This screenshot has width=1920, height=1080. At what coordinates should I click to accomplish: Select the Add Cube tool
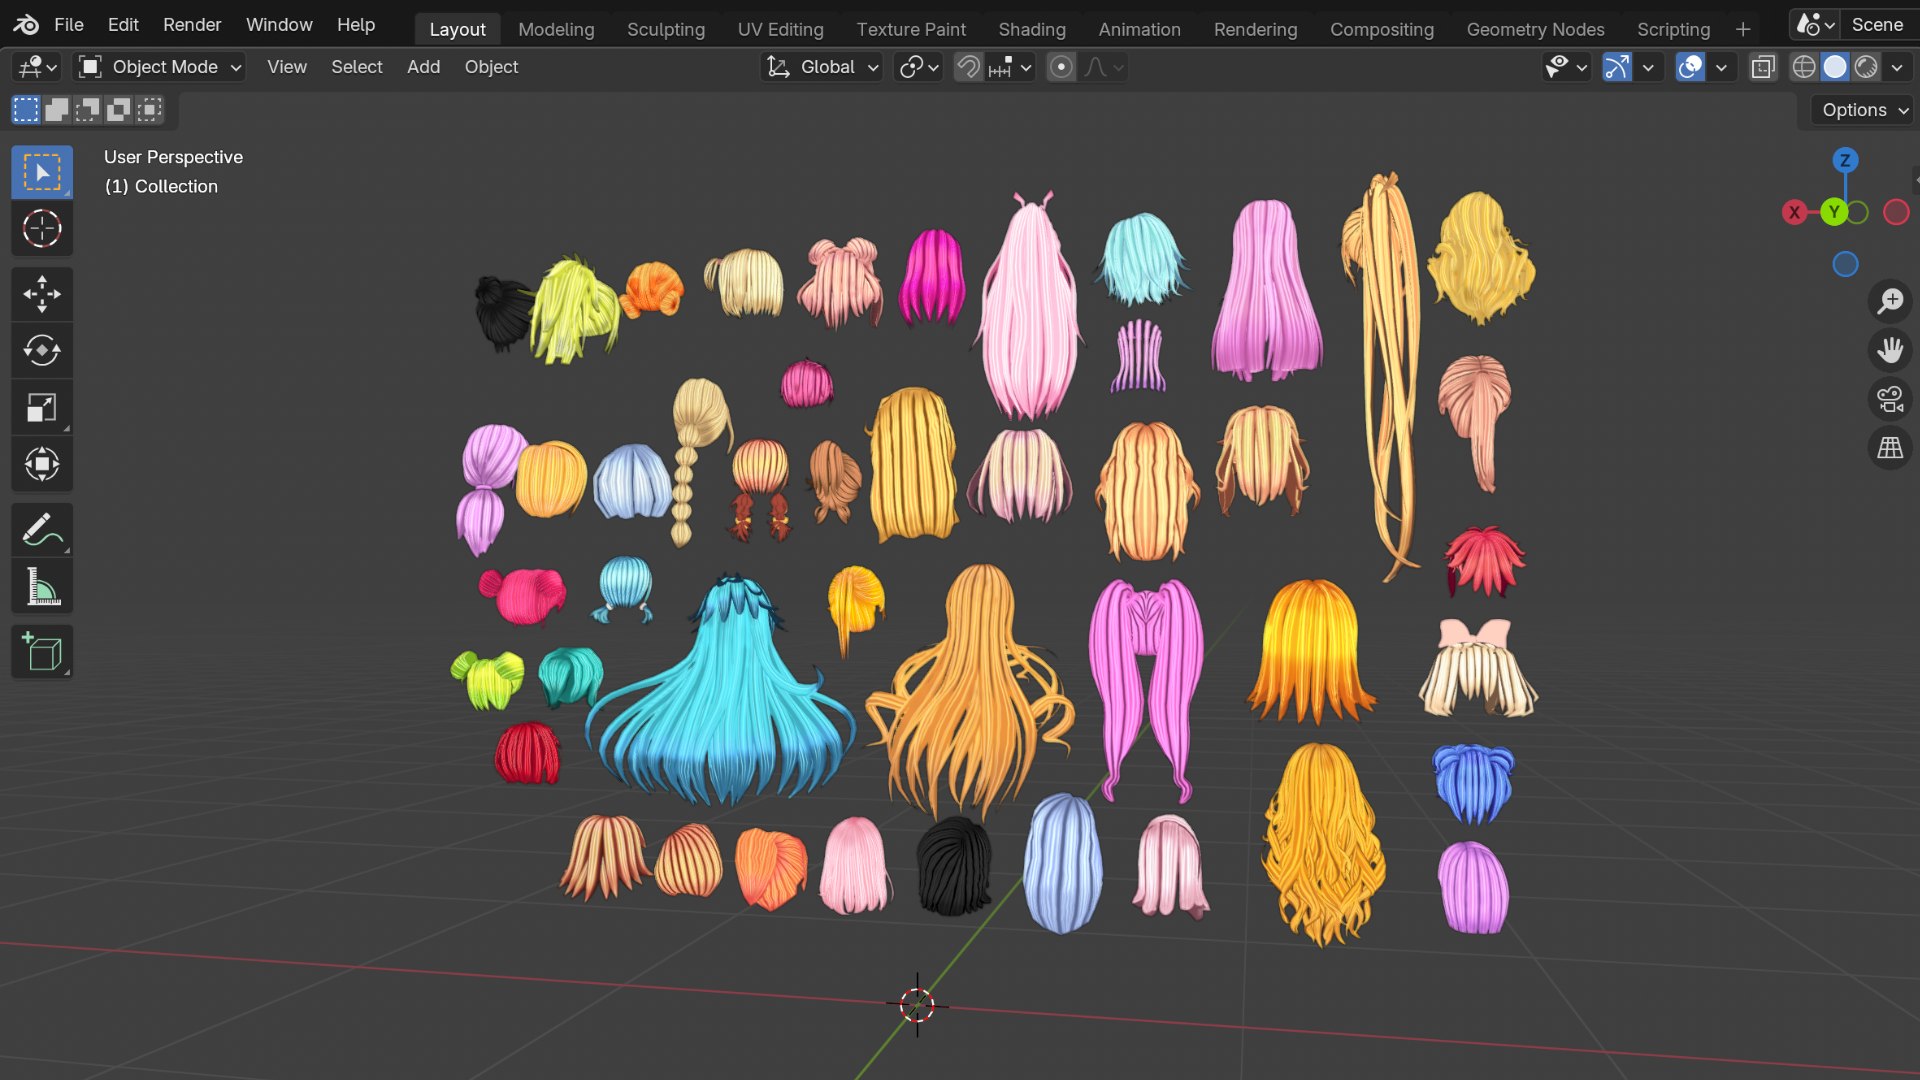click(x=42, y=652)
